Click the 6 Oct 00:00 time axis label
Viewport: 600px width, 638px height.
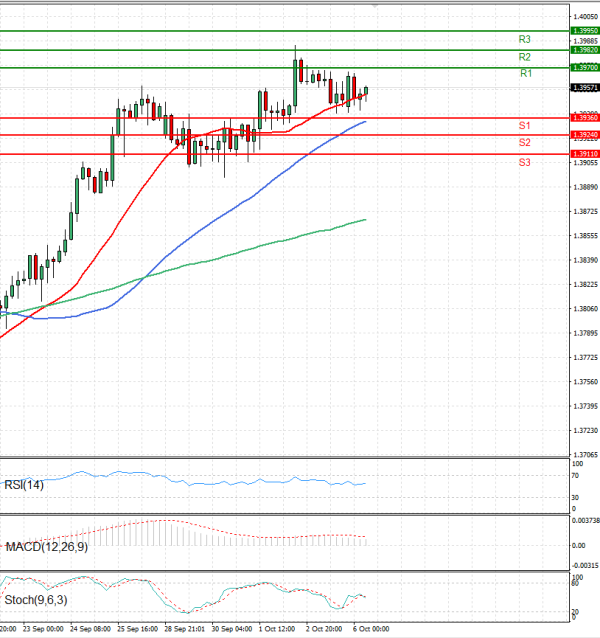tap(369, 630)
